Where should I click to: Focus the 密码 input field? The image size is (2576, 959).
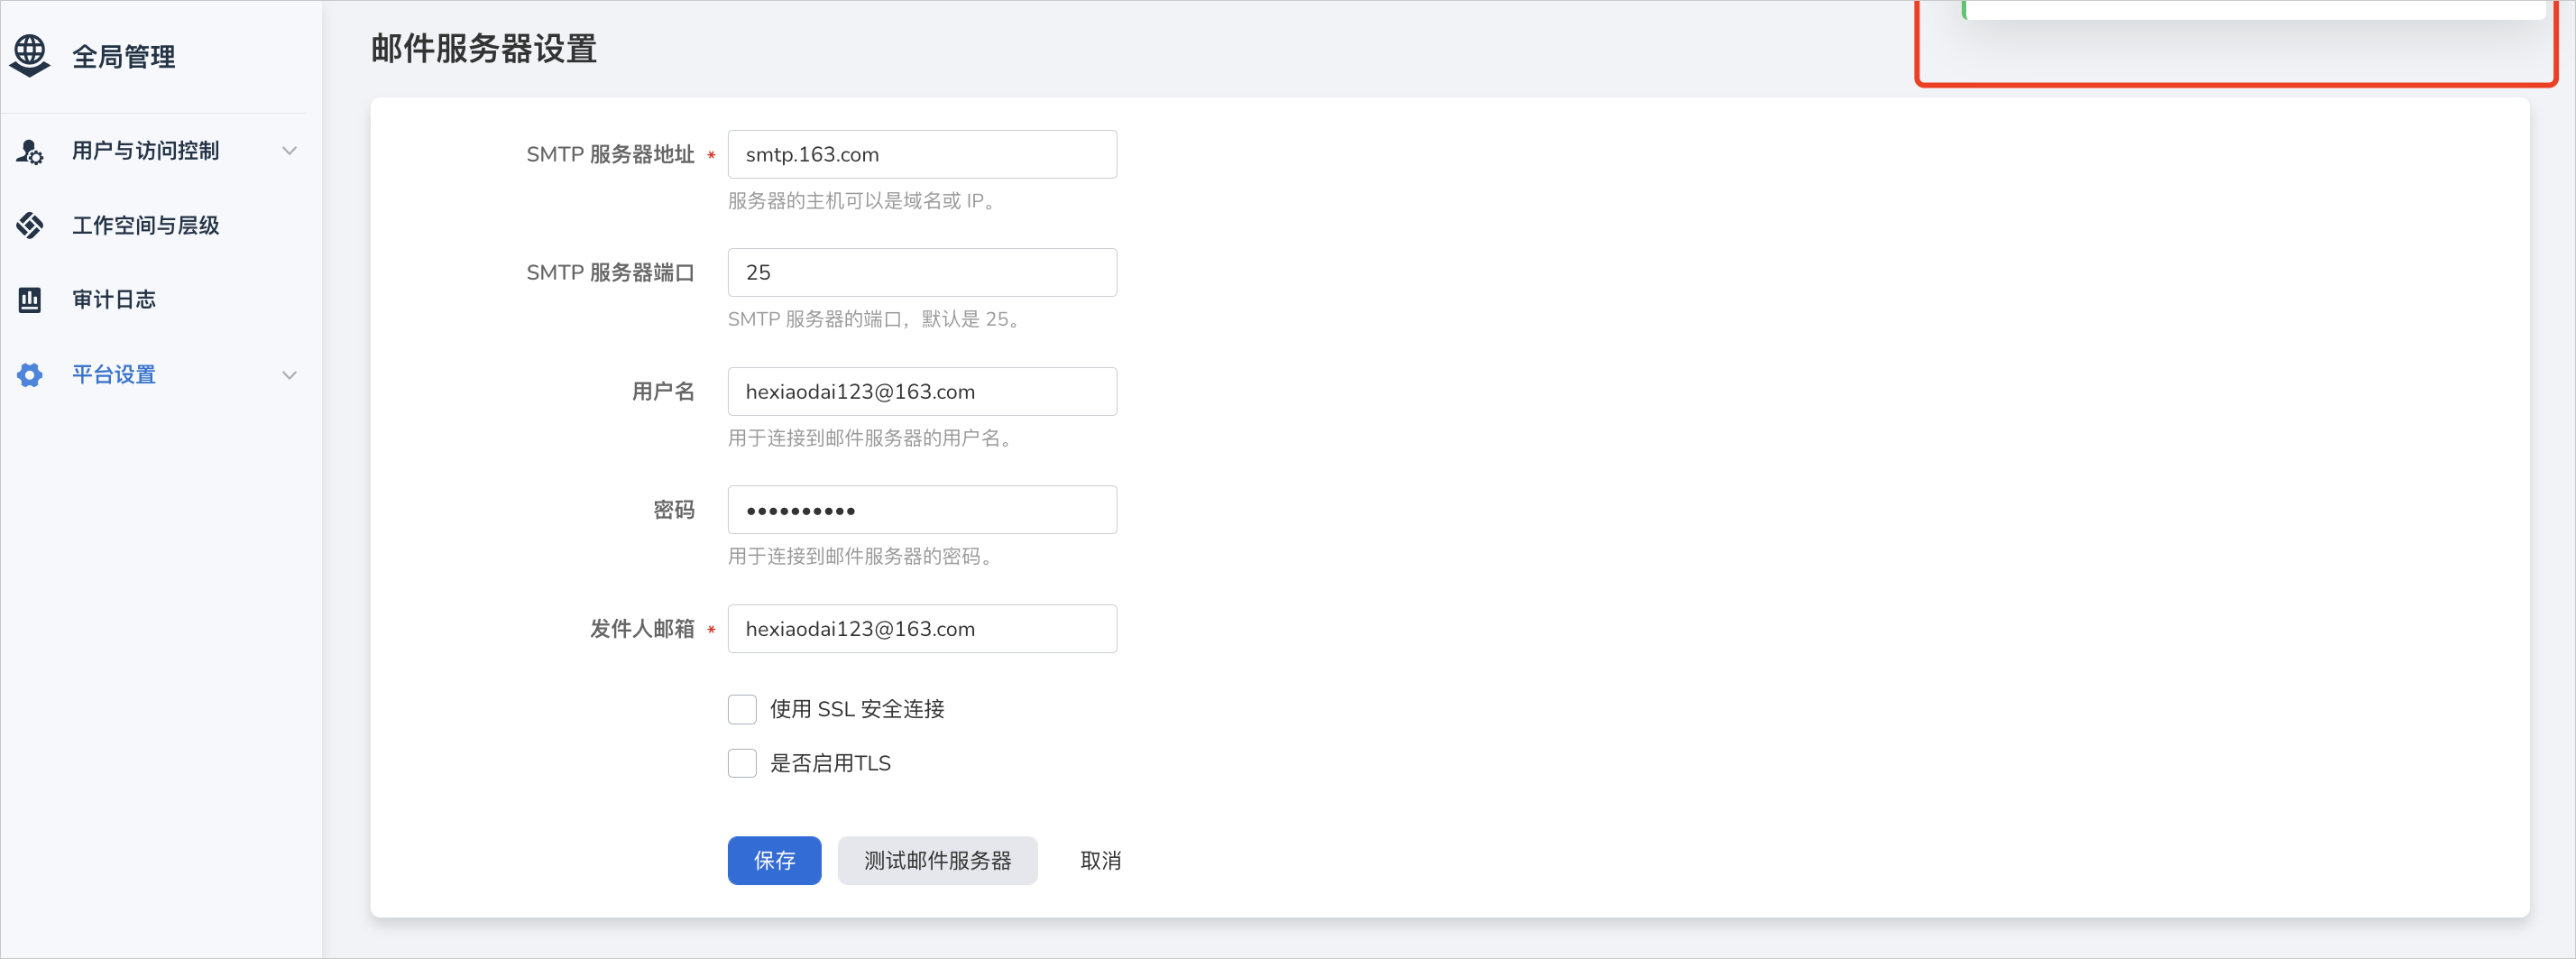922,510
